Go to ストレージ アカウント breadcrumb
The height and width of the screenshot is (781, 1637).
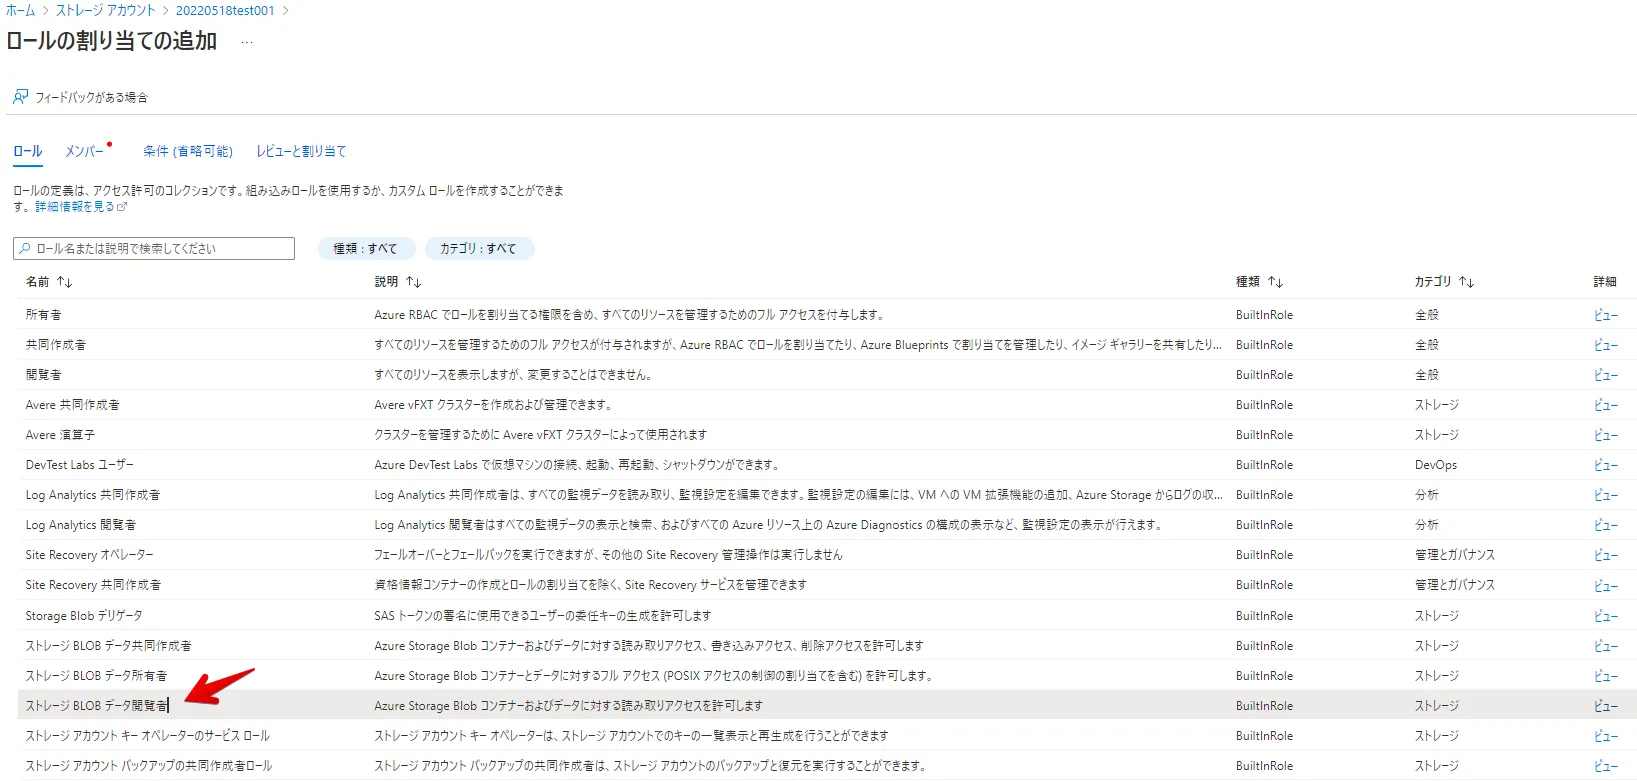105,11
